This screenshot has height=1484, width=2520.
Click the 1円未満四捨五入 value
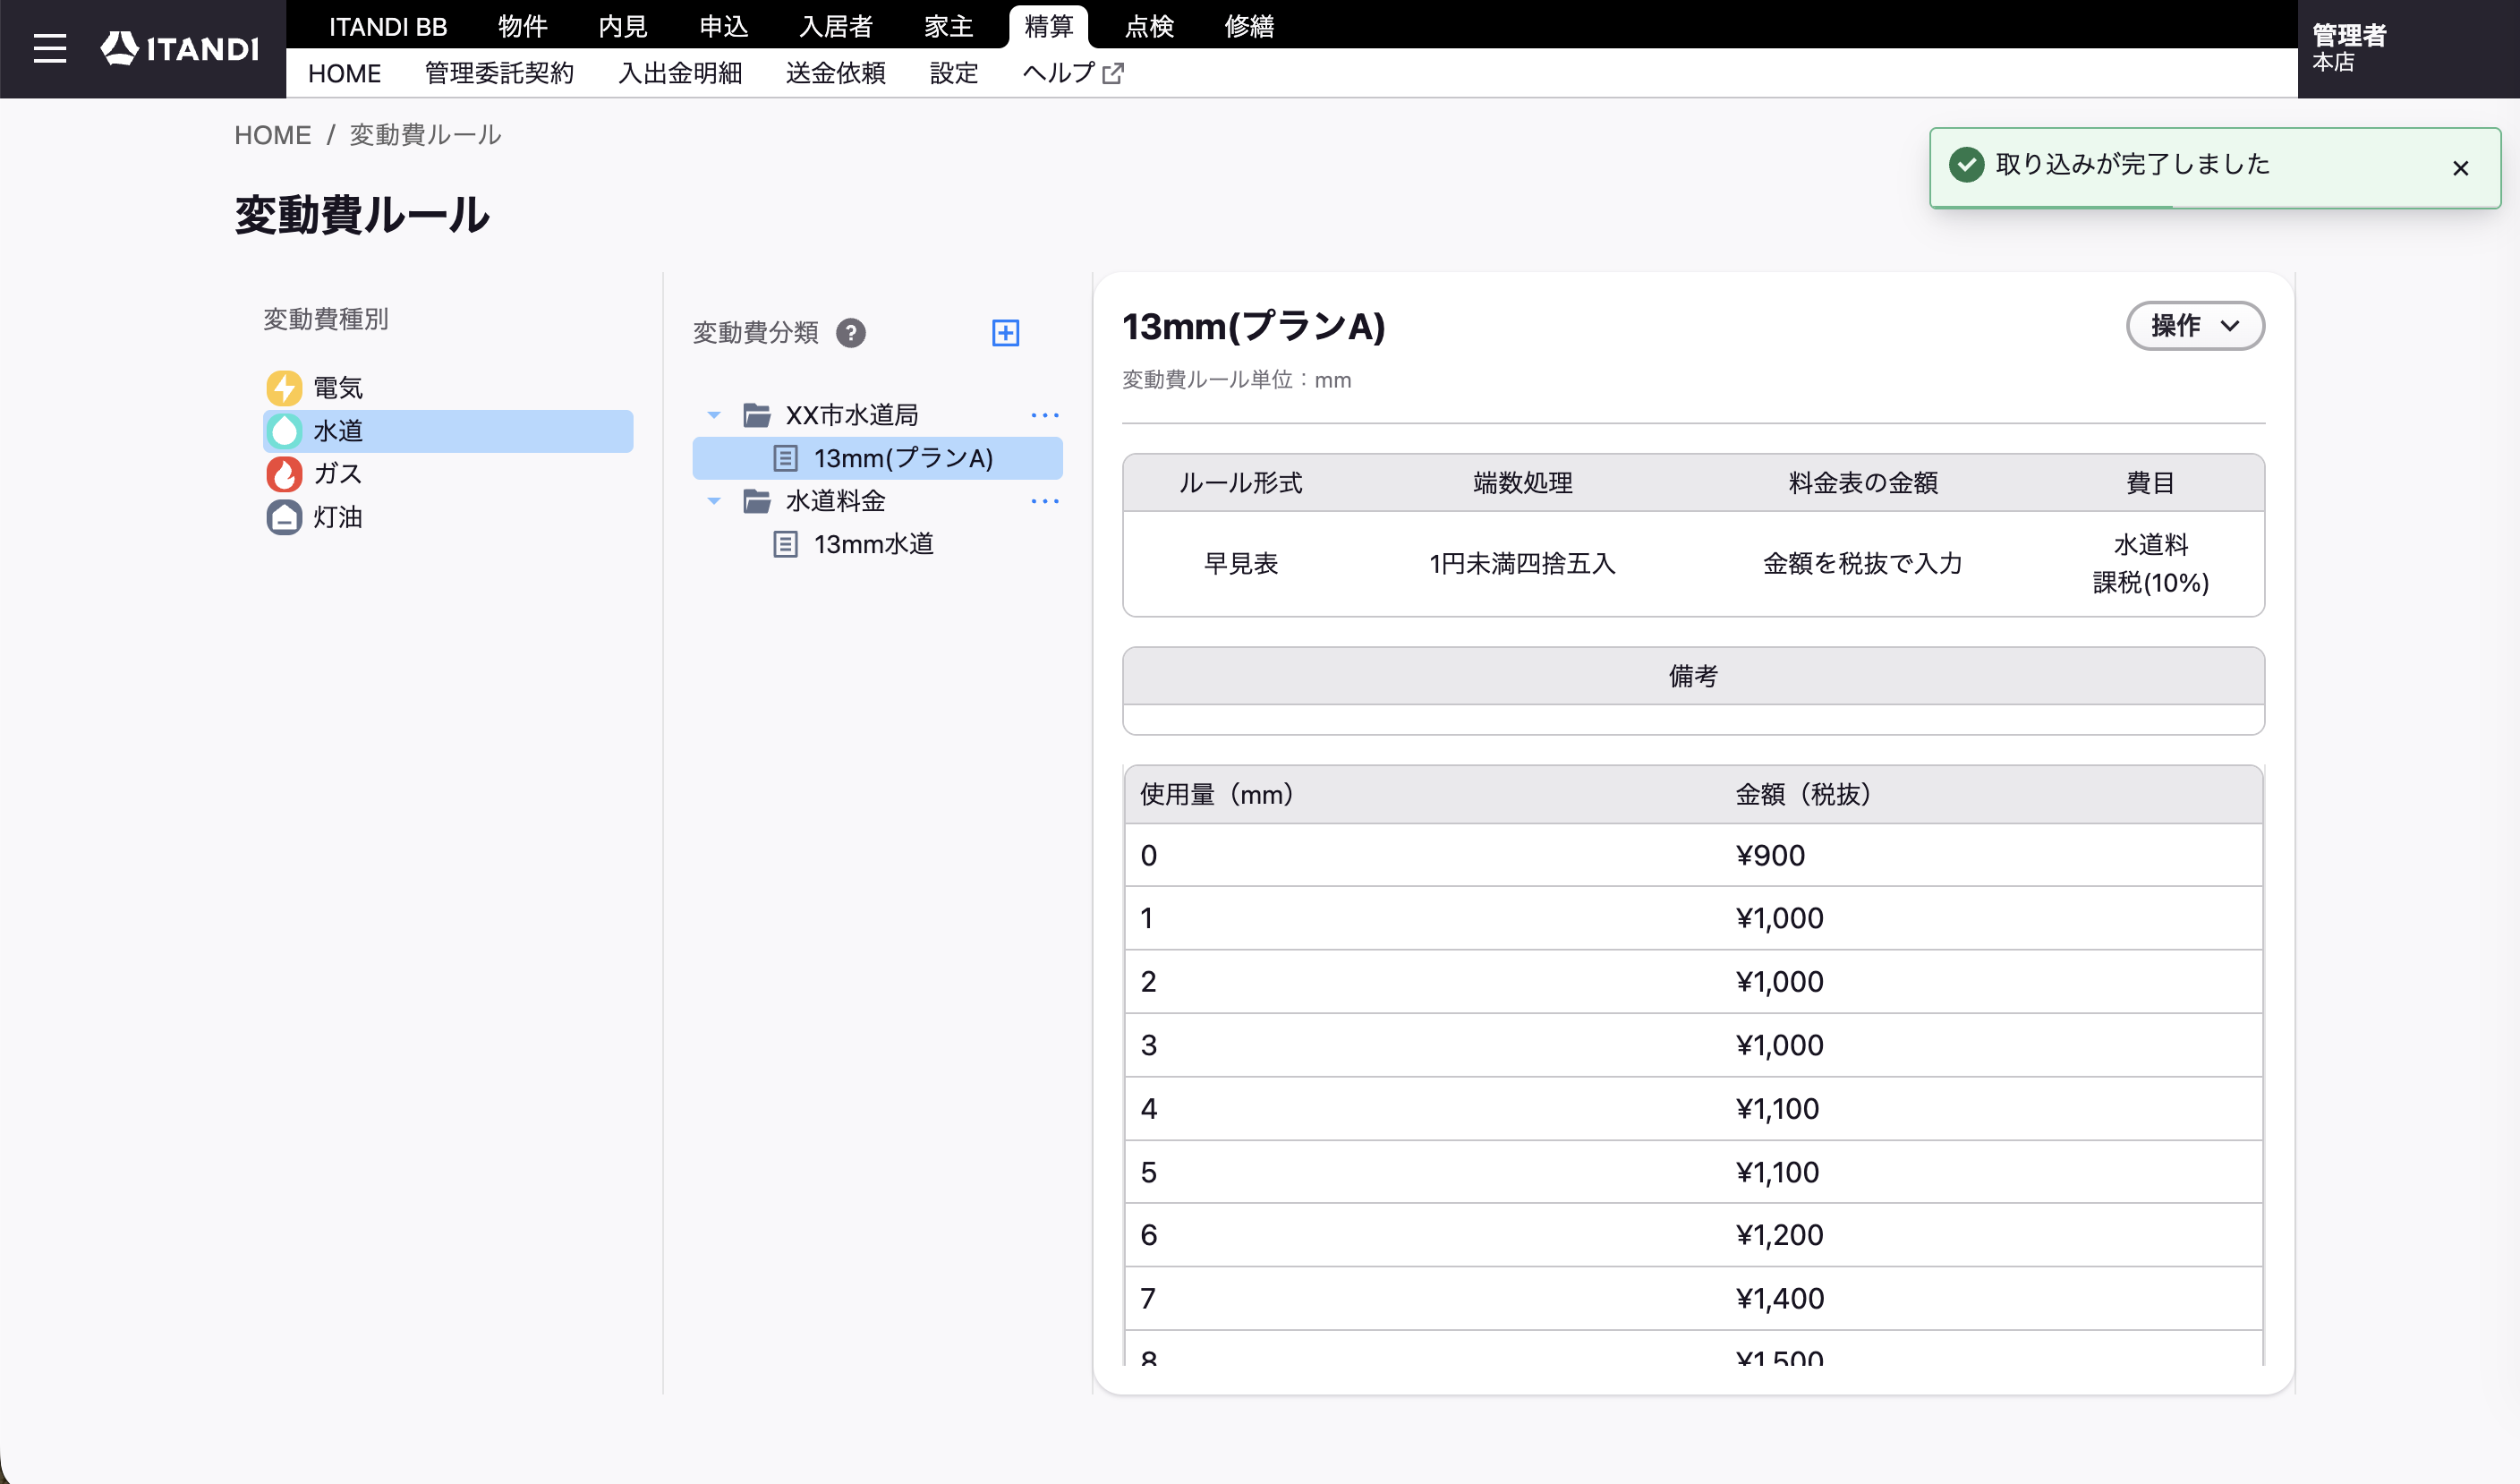[x=1522, y=564]
